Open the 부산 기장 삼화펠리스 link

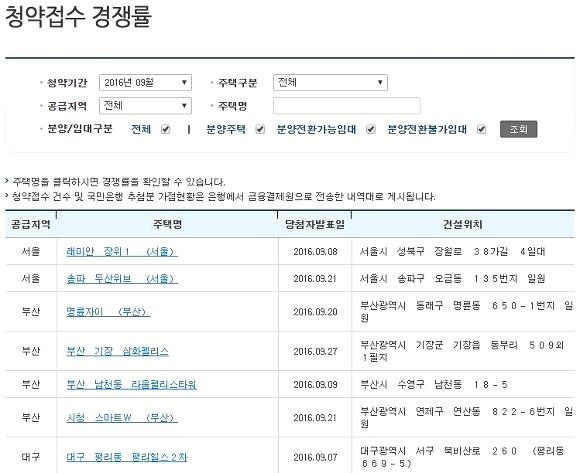pyautogui.click(x=118, y=351)
